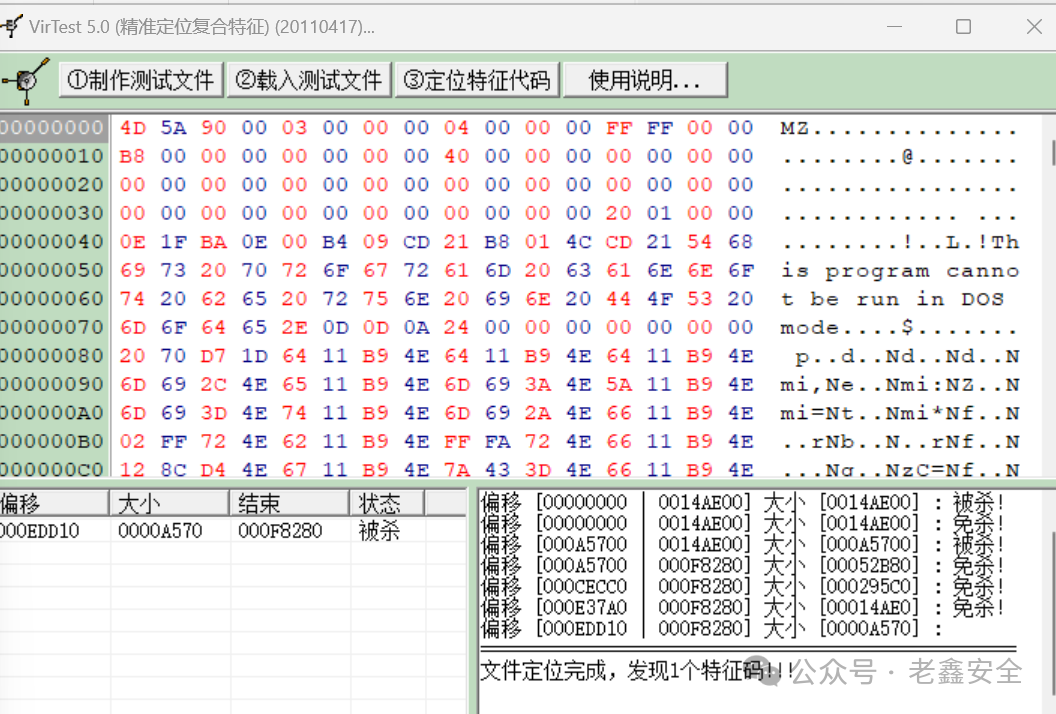This screenshot has width=1056, height=714.
Task: Maximize the VirTest window
Action: tap(963, 27)
